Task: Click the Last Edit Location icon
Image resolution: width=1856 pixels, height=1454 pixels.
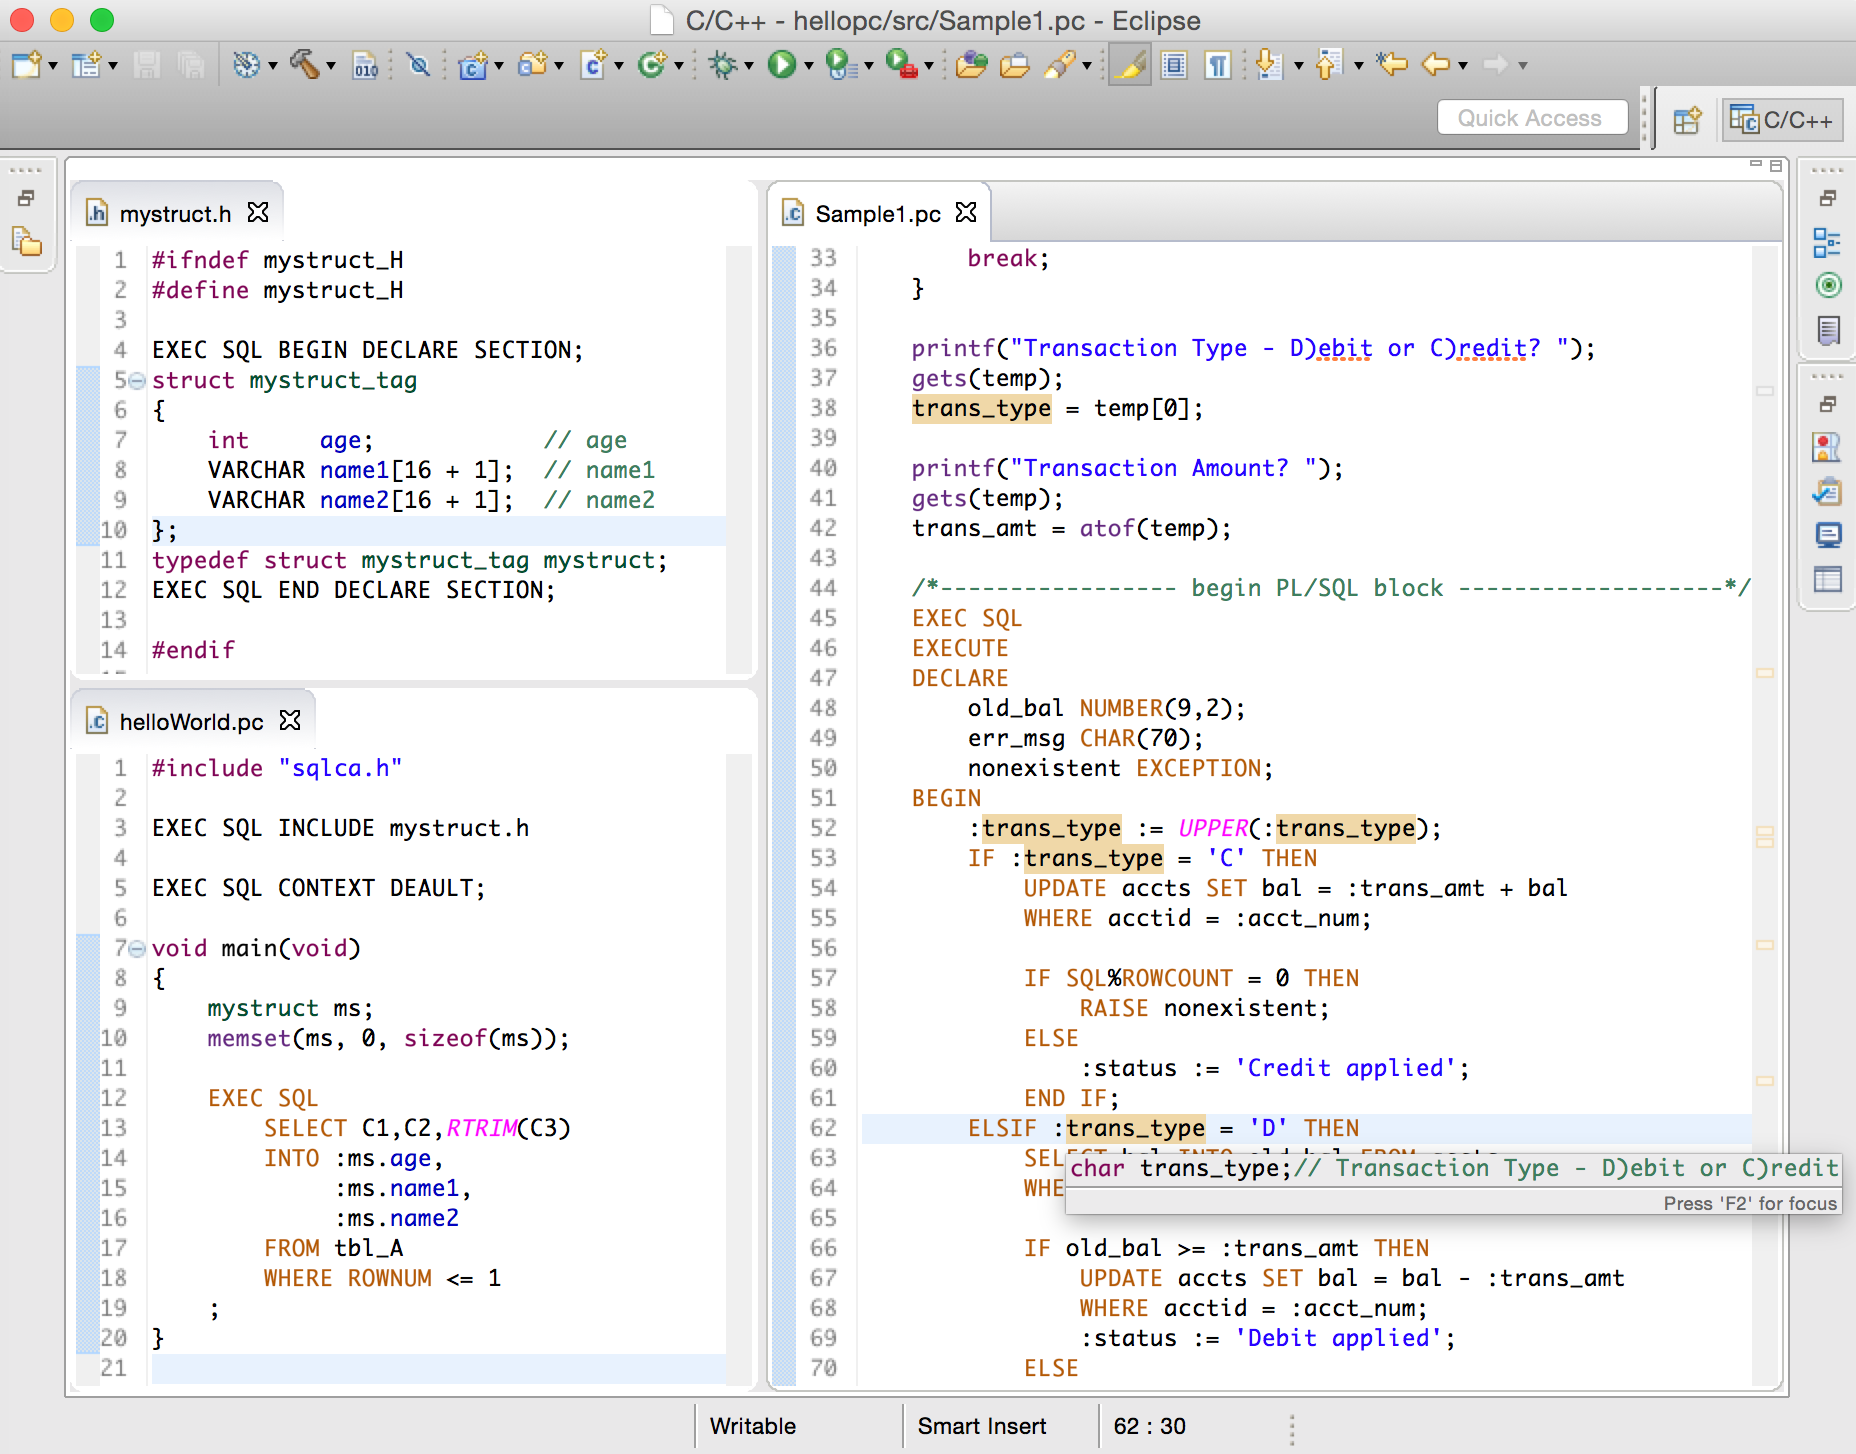Action: click(x=1392, y=65)
